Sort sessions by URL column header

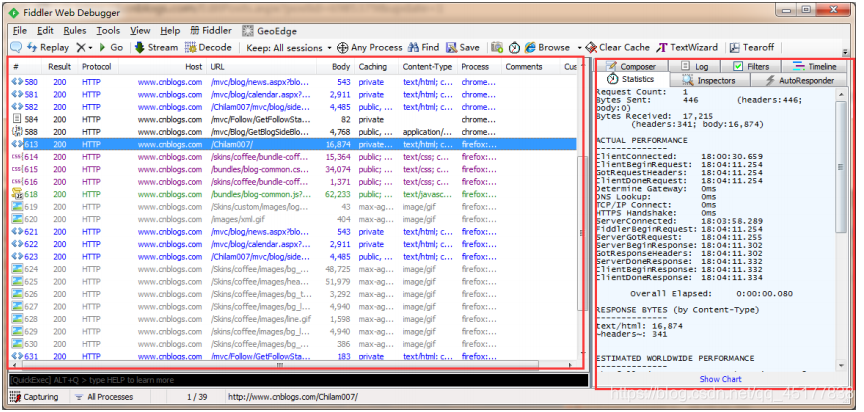pos(262,67)
